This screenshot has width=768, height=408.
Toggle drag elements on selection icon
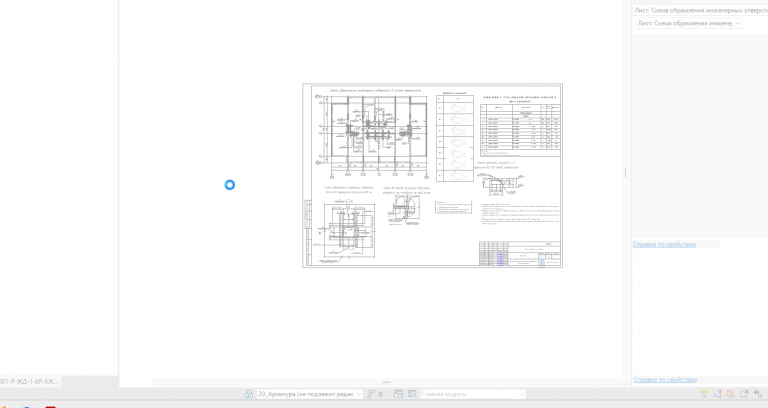pyautogui.click(x=757, y=394)
